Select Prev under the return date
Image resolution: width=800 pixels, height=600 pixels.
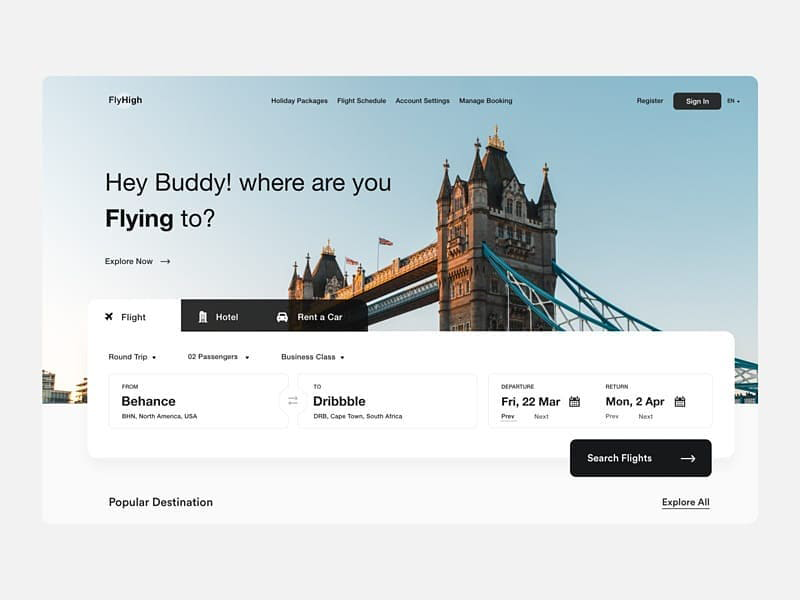point(612,417)
